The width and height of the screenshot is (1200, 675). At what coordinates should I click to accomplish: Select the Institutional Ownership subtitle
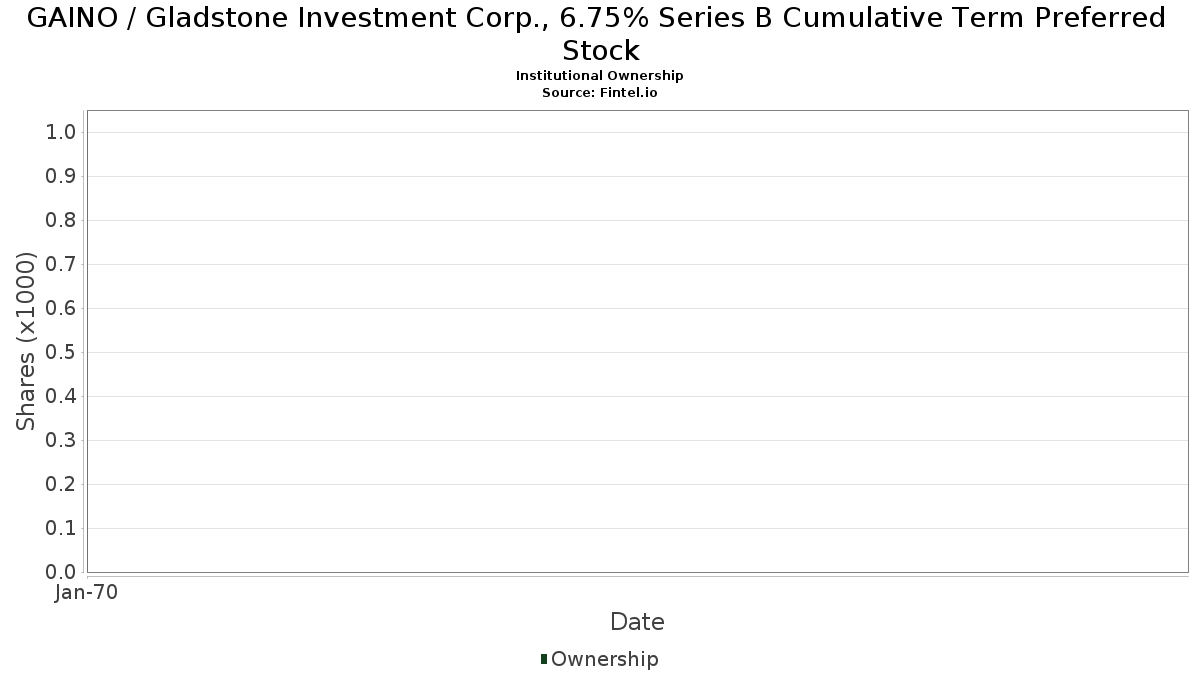(x=599, y=76)
